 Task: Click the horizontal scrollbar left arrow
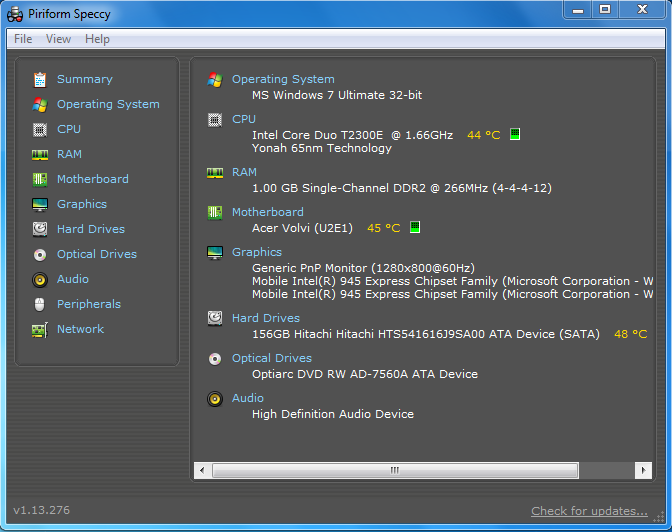pyautogui.click(x=202, y=470)
